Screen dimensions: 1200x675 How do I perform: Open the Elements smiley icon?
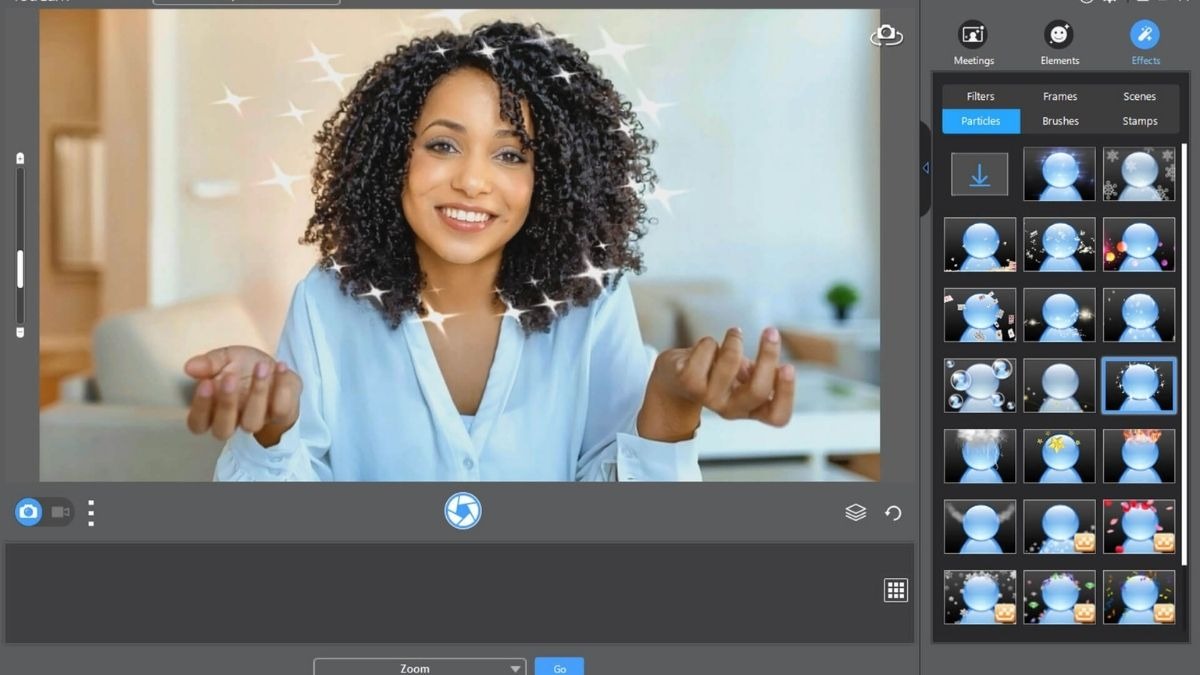[x=1059, y=35]
